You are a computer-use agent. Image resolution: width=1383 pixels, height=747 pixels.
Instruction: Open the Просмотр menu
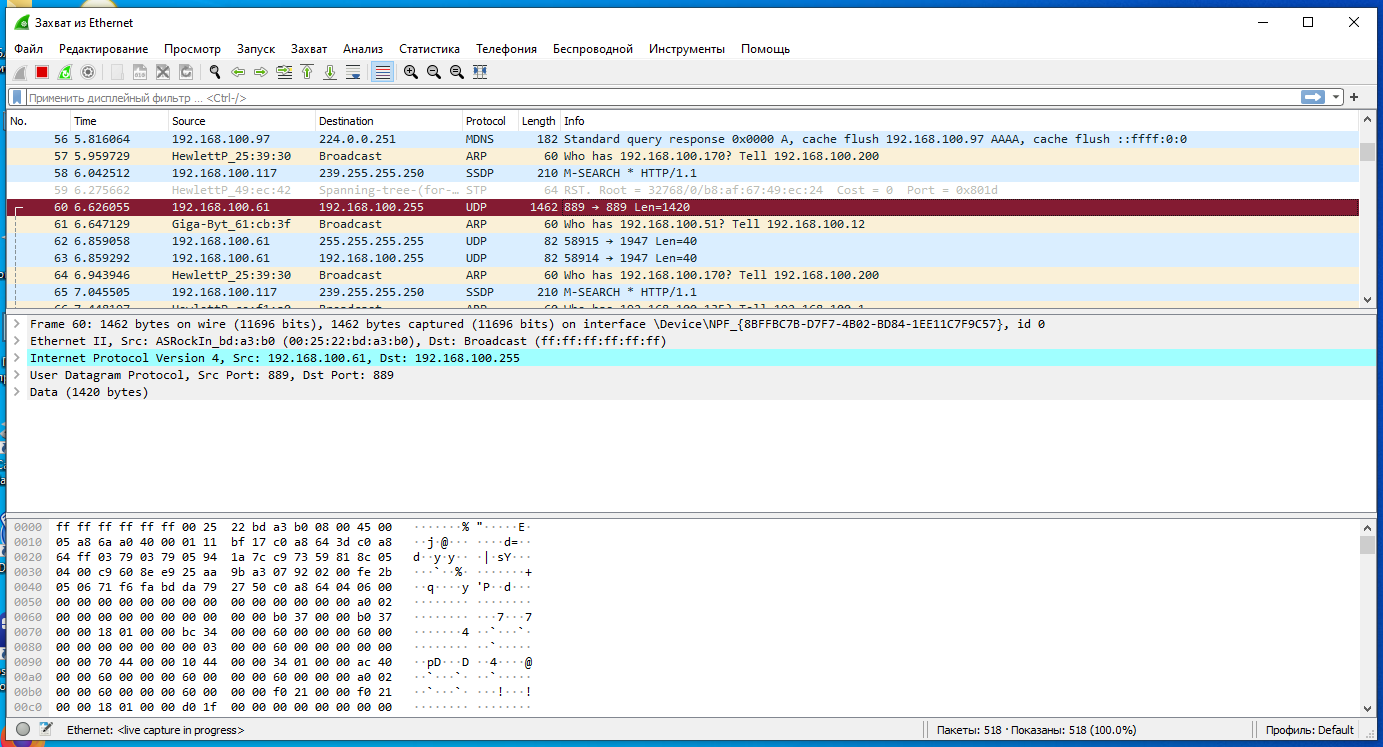click(x=192, y=48)
